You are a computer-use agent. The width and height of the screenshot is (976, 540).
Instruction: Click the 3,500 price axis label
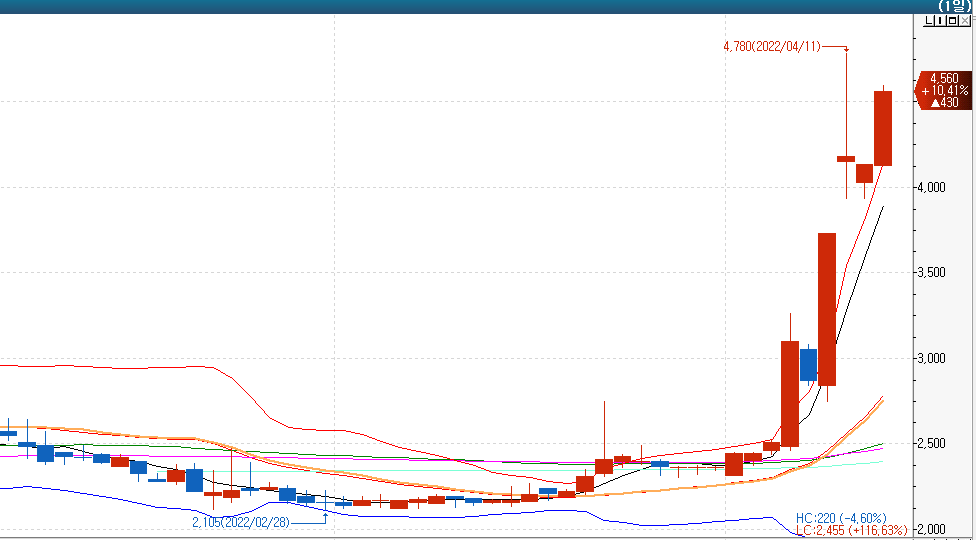click(x=934, y=272)
